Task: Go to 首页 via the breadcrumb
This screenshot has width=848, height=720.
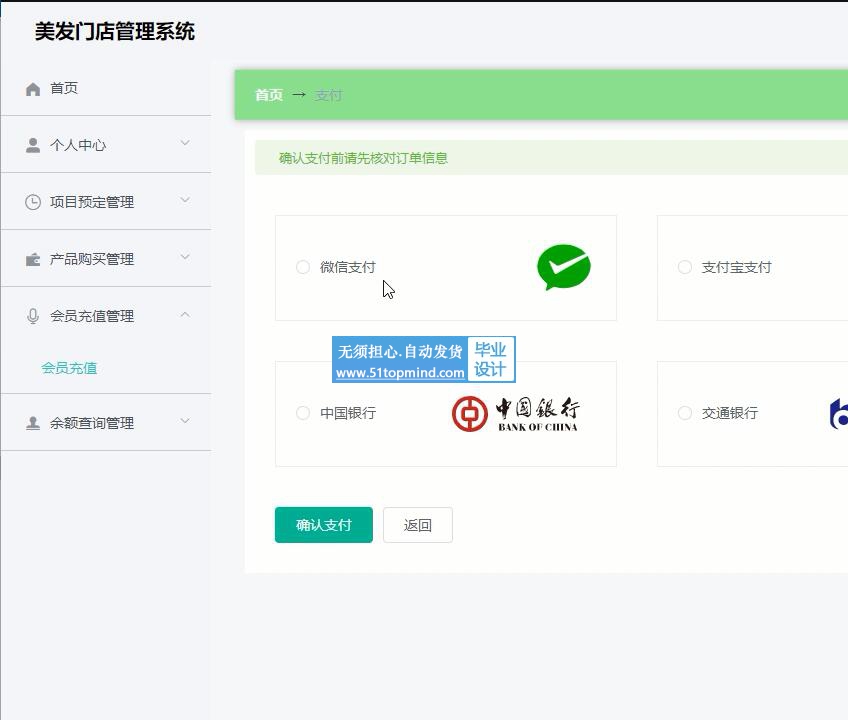Action: click(269, 95)
